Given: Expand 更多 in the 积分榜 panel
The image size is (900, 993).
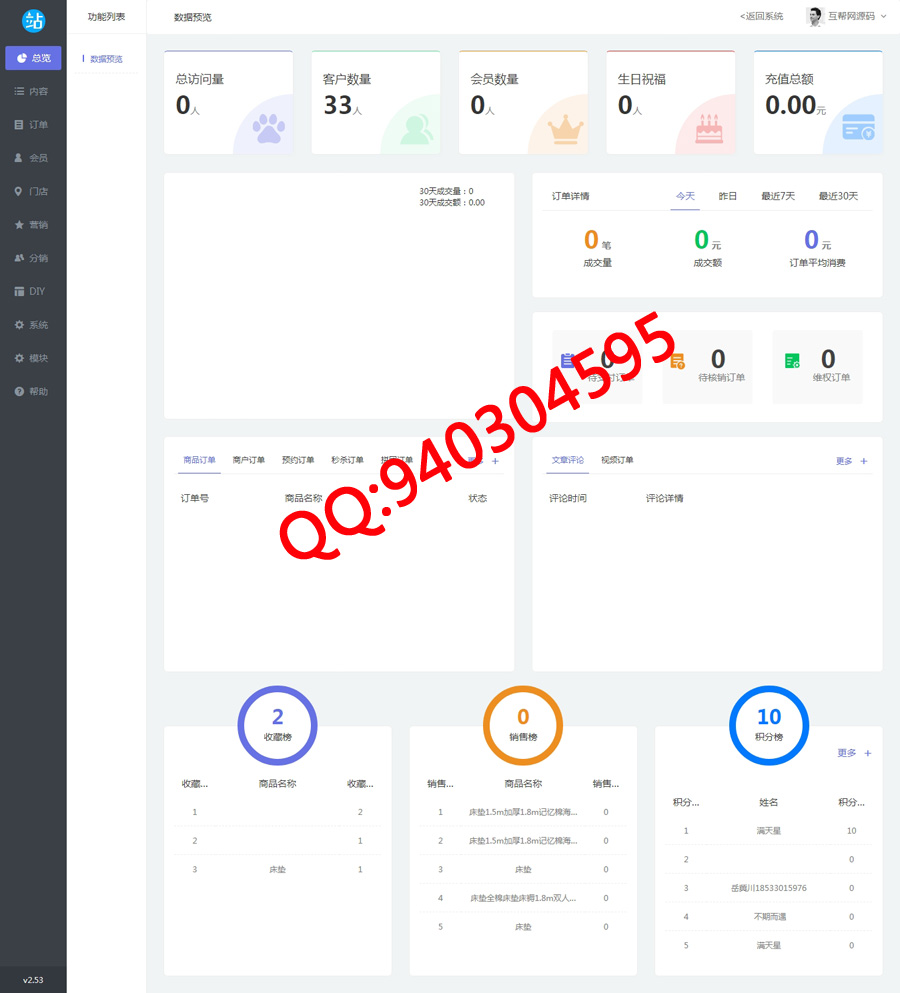Looking at the screenshot, I should (x=853, y=753).
